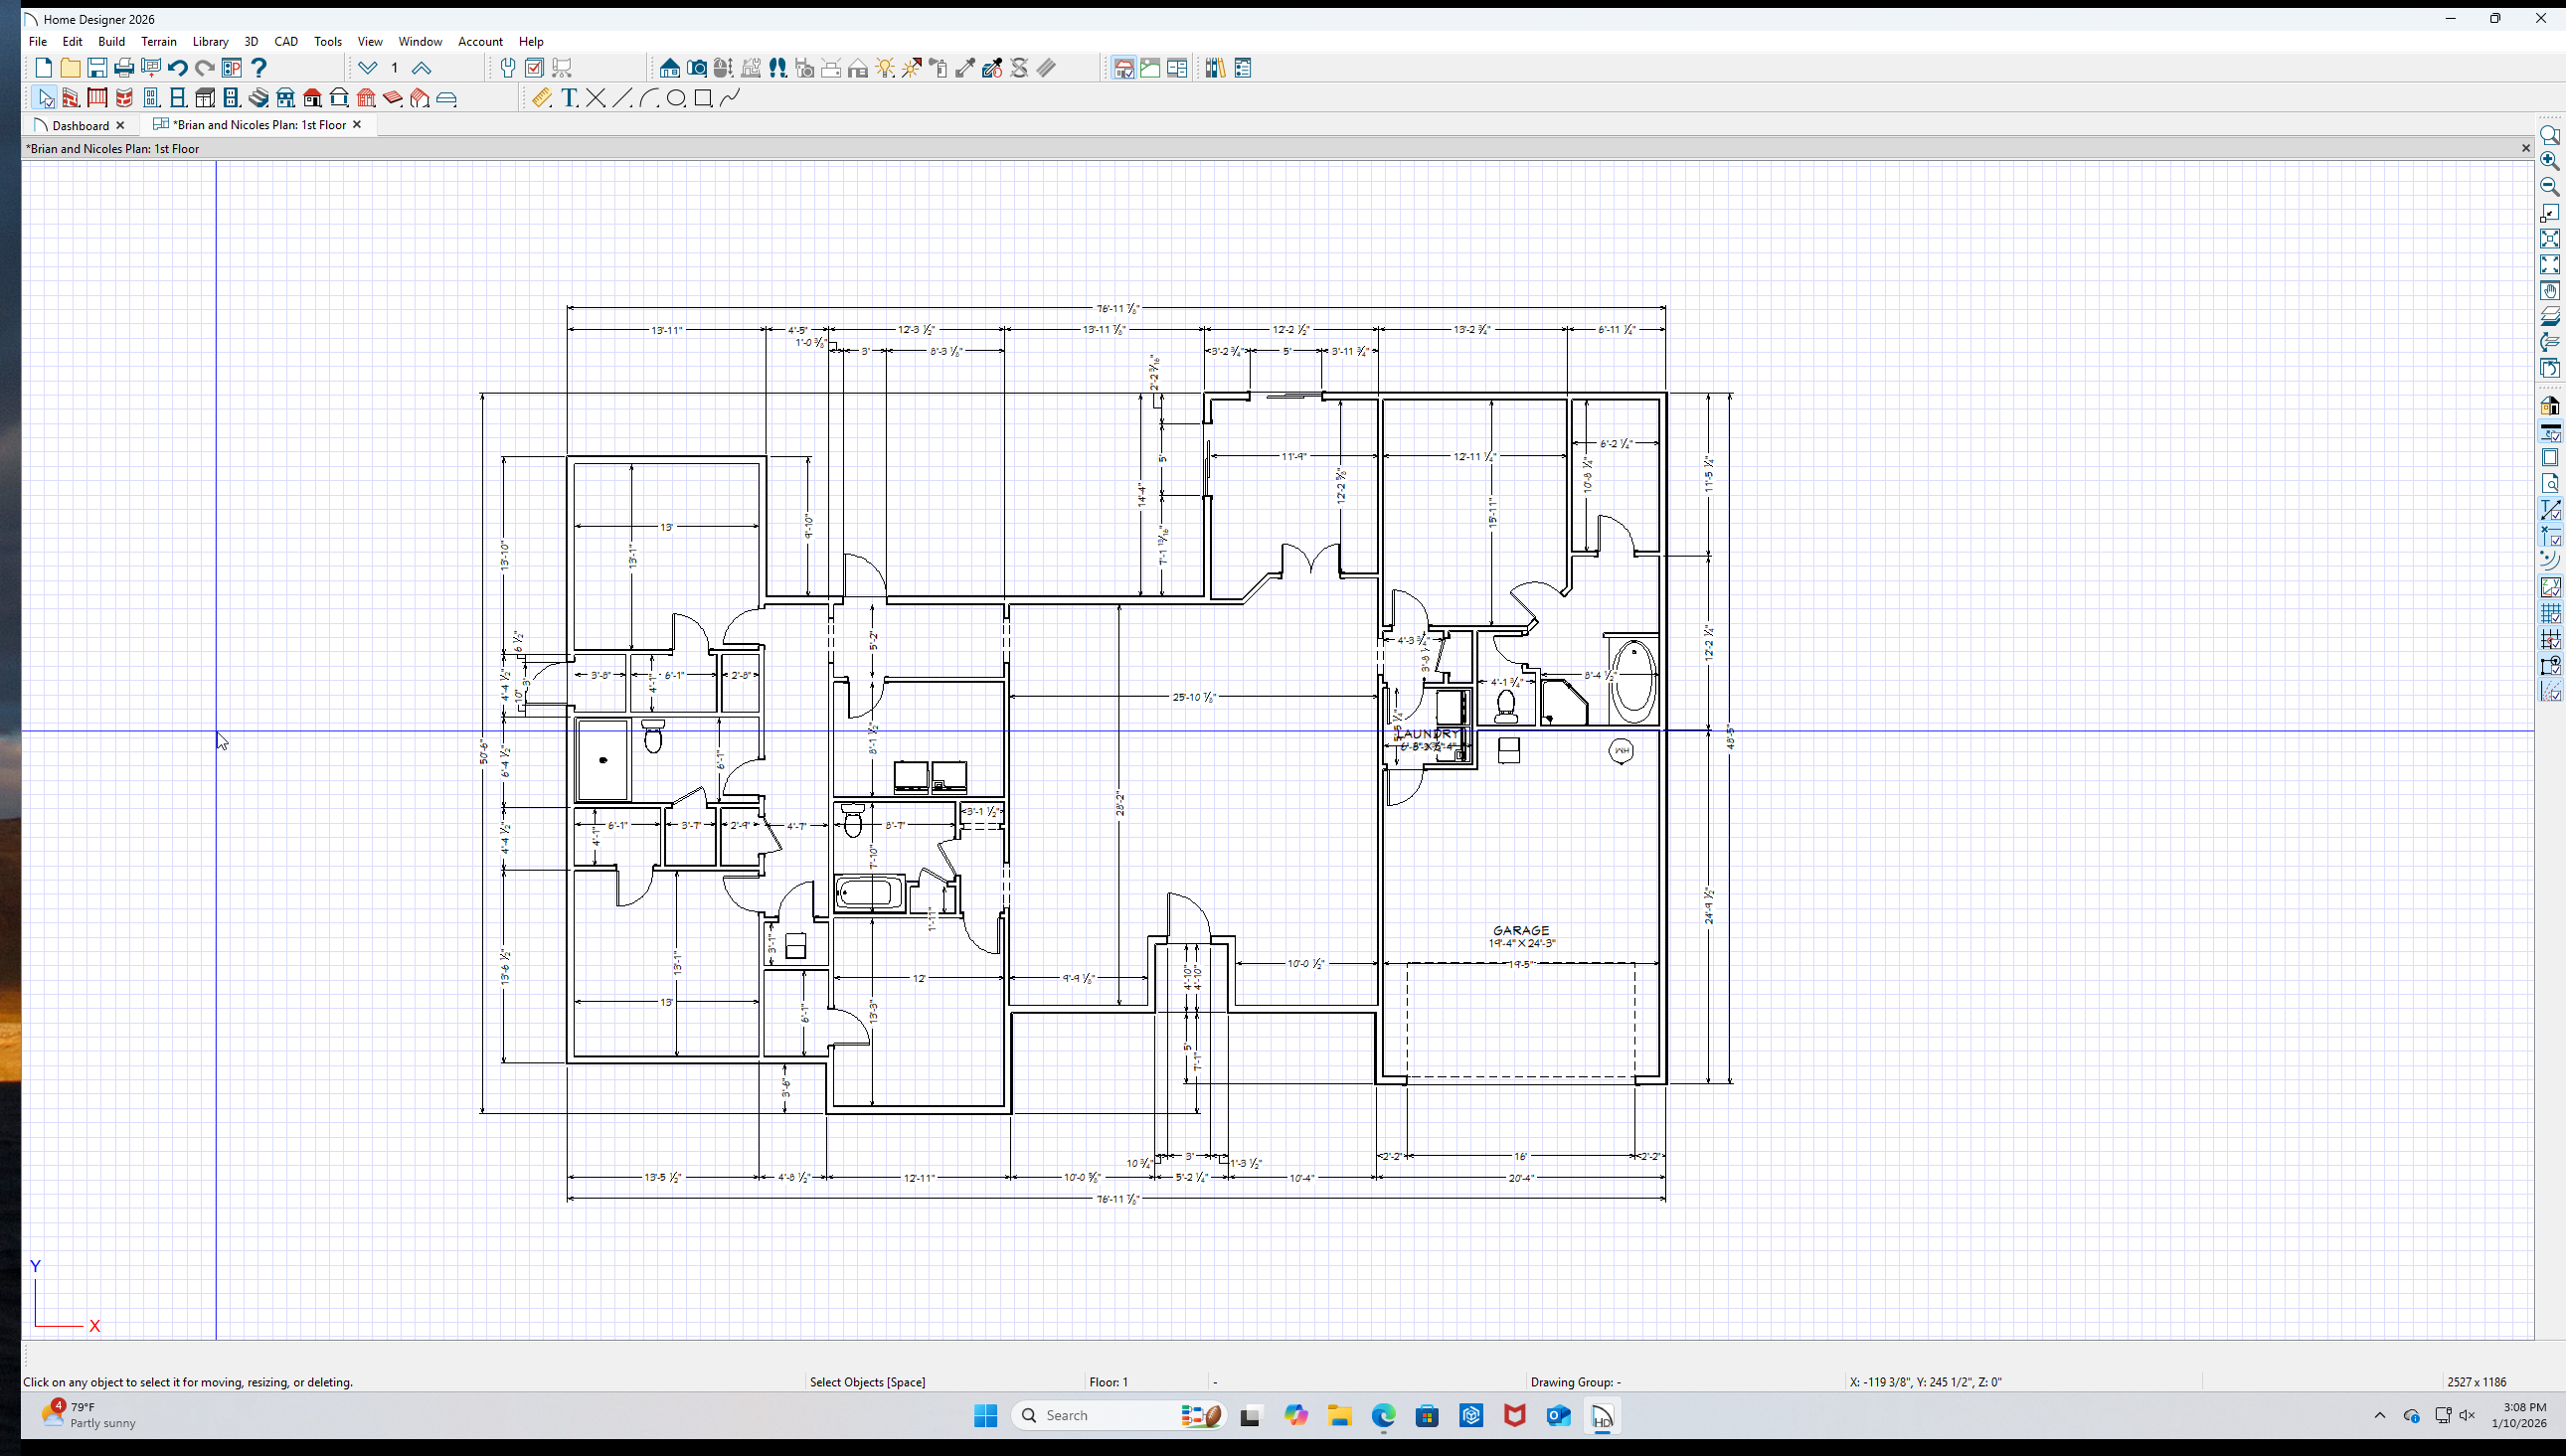Screen dimensions: 2566x1456
Task: Switch to the Dashboard tab
Action: [80, 125]
